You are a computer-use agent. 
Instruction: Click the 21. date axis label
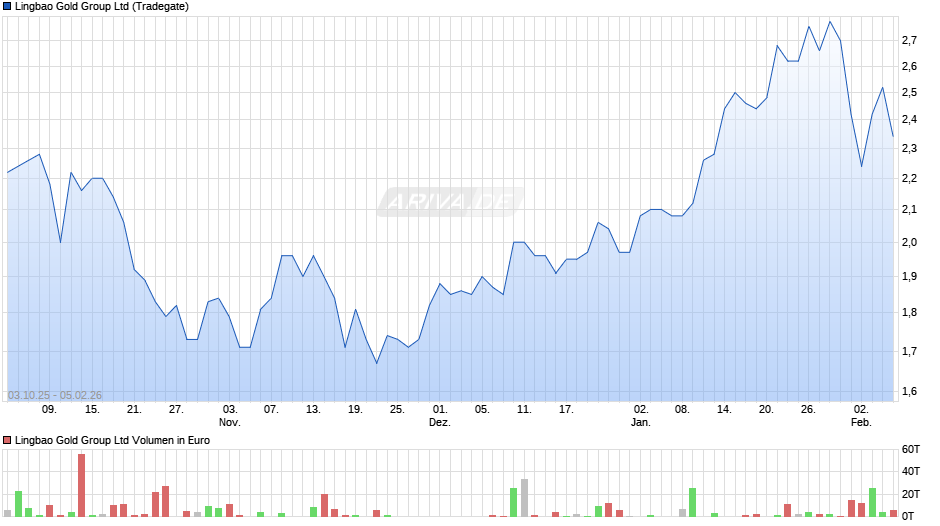coord(134,410)
